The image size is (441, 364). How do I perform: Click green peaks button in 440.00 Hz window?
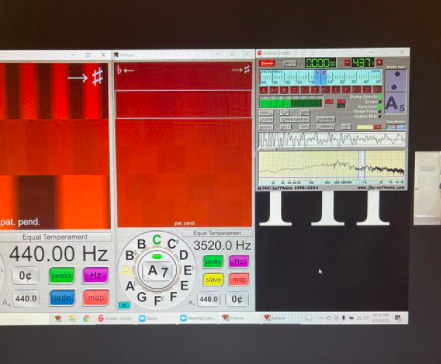pos(61,276)
